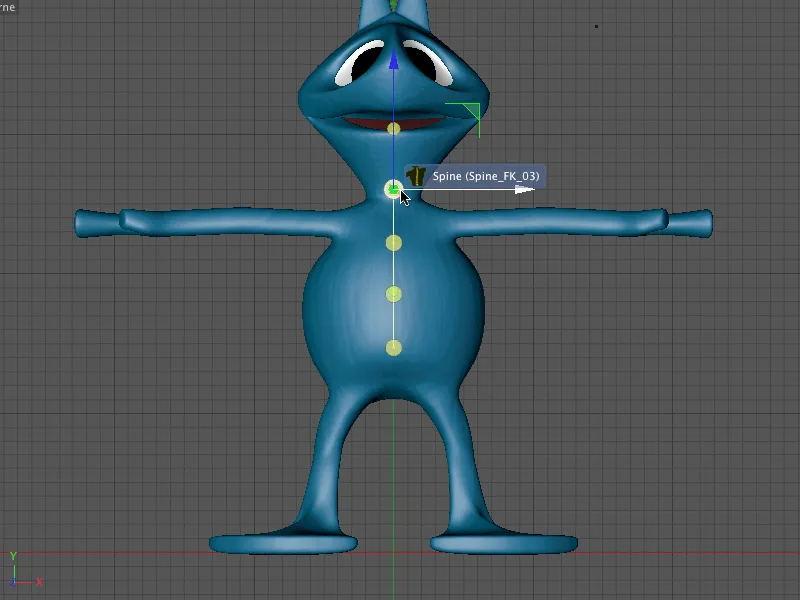Open the viewport name dropdown in top-left corner

6,9
